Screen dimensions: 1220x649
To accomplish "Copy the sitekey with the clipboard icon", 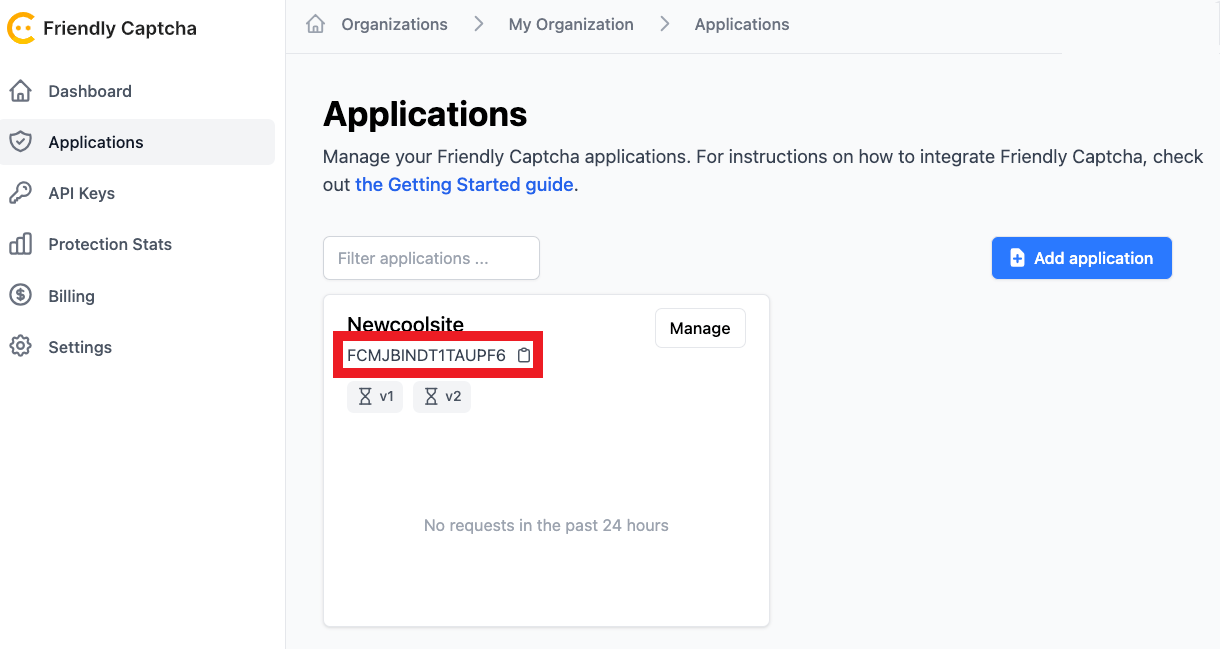I will [524, 355].
